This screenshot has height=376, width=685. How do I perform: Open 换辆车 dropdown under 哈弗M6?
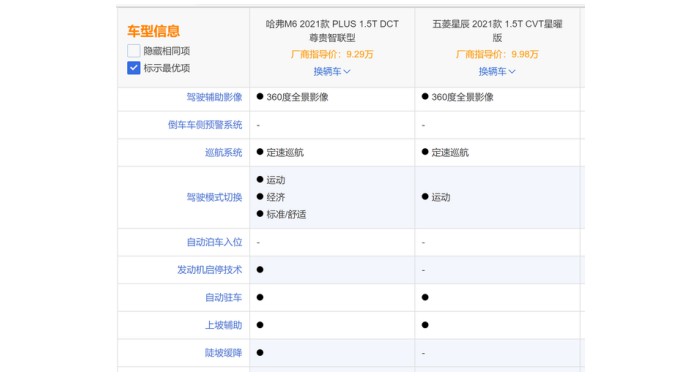tap(332, 71)
